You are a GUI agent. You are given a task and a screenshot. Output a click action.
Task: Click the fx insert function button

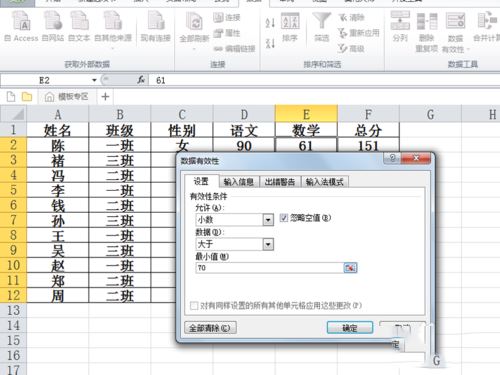pos(141,80)
